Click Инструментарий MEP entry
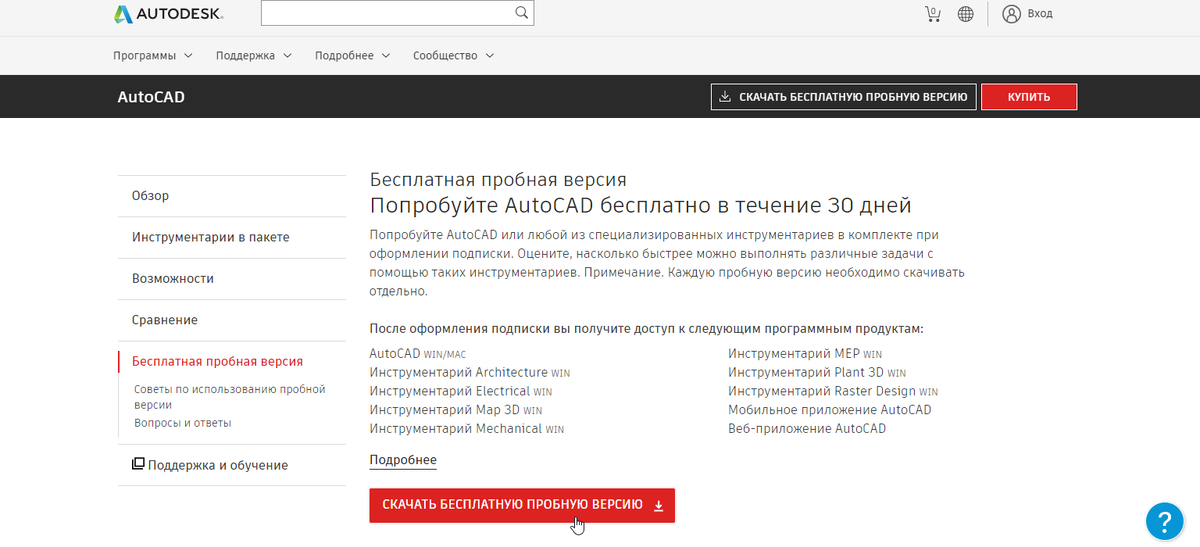The width and height of the screenshot is (1200, 547). click(x=805, y=354)
